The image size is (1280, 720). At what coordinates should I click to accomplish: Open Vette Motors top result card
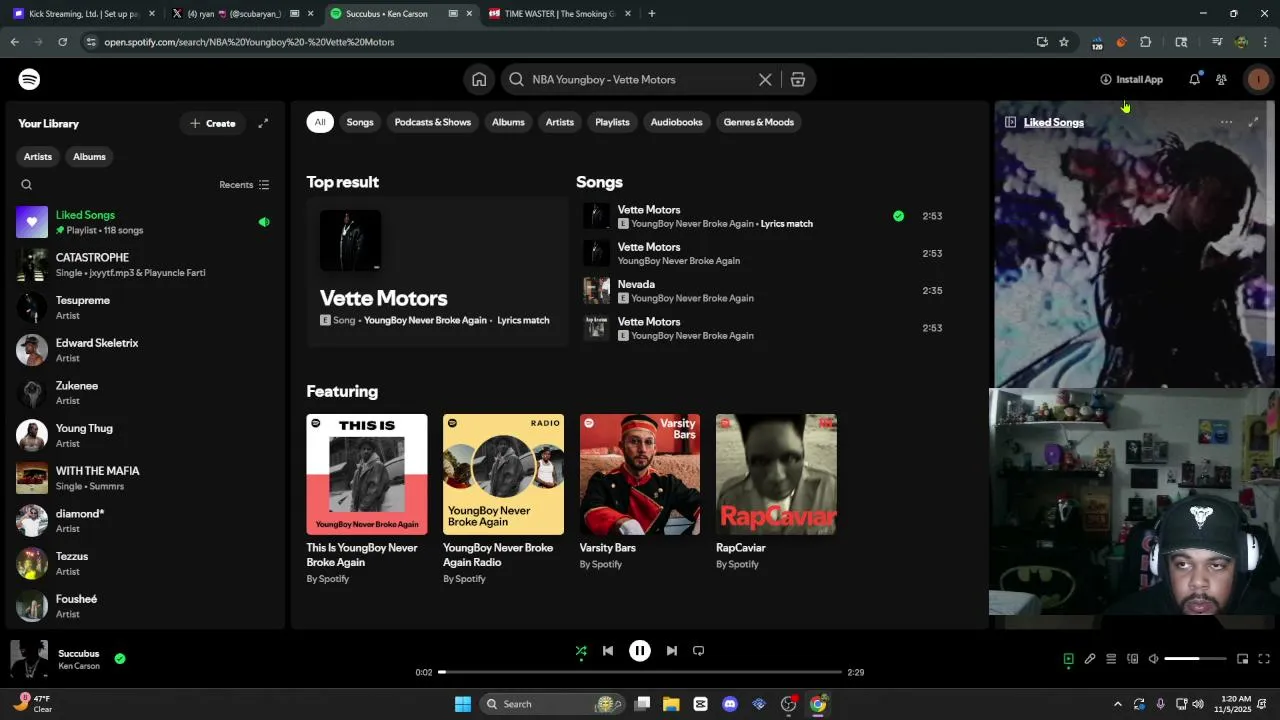(x=437, y=271)
